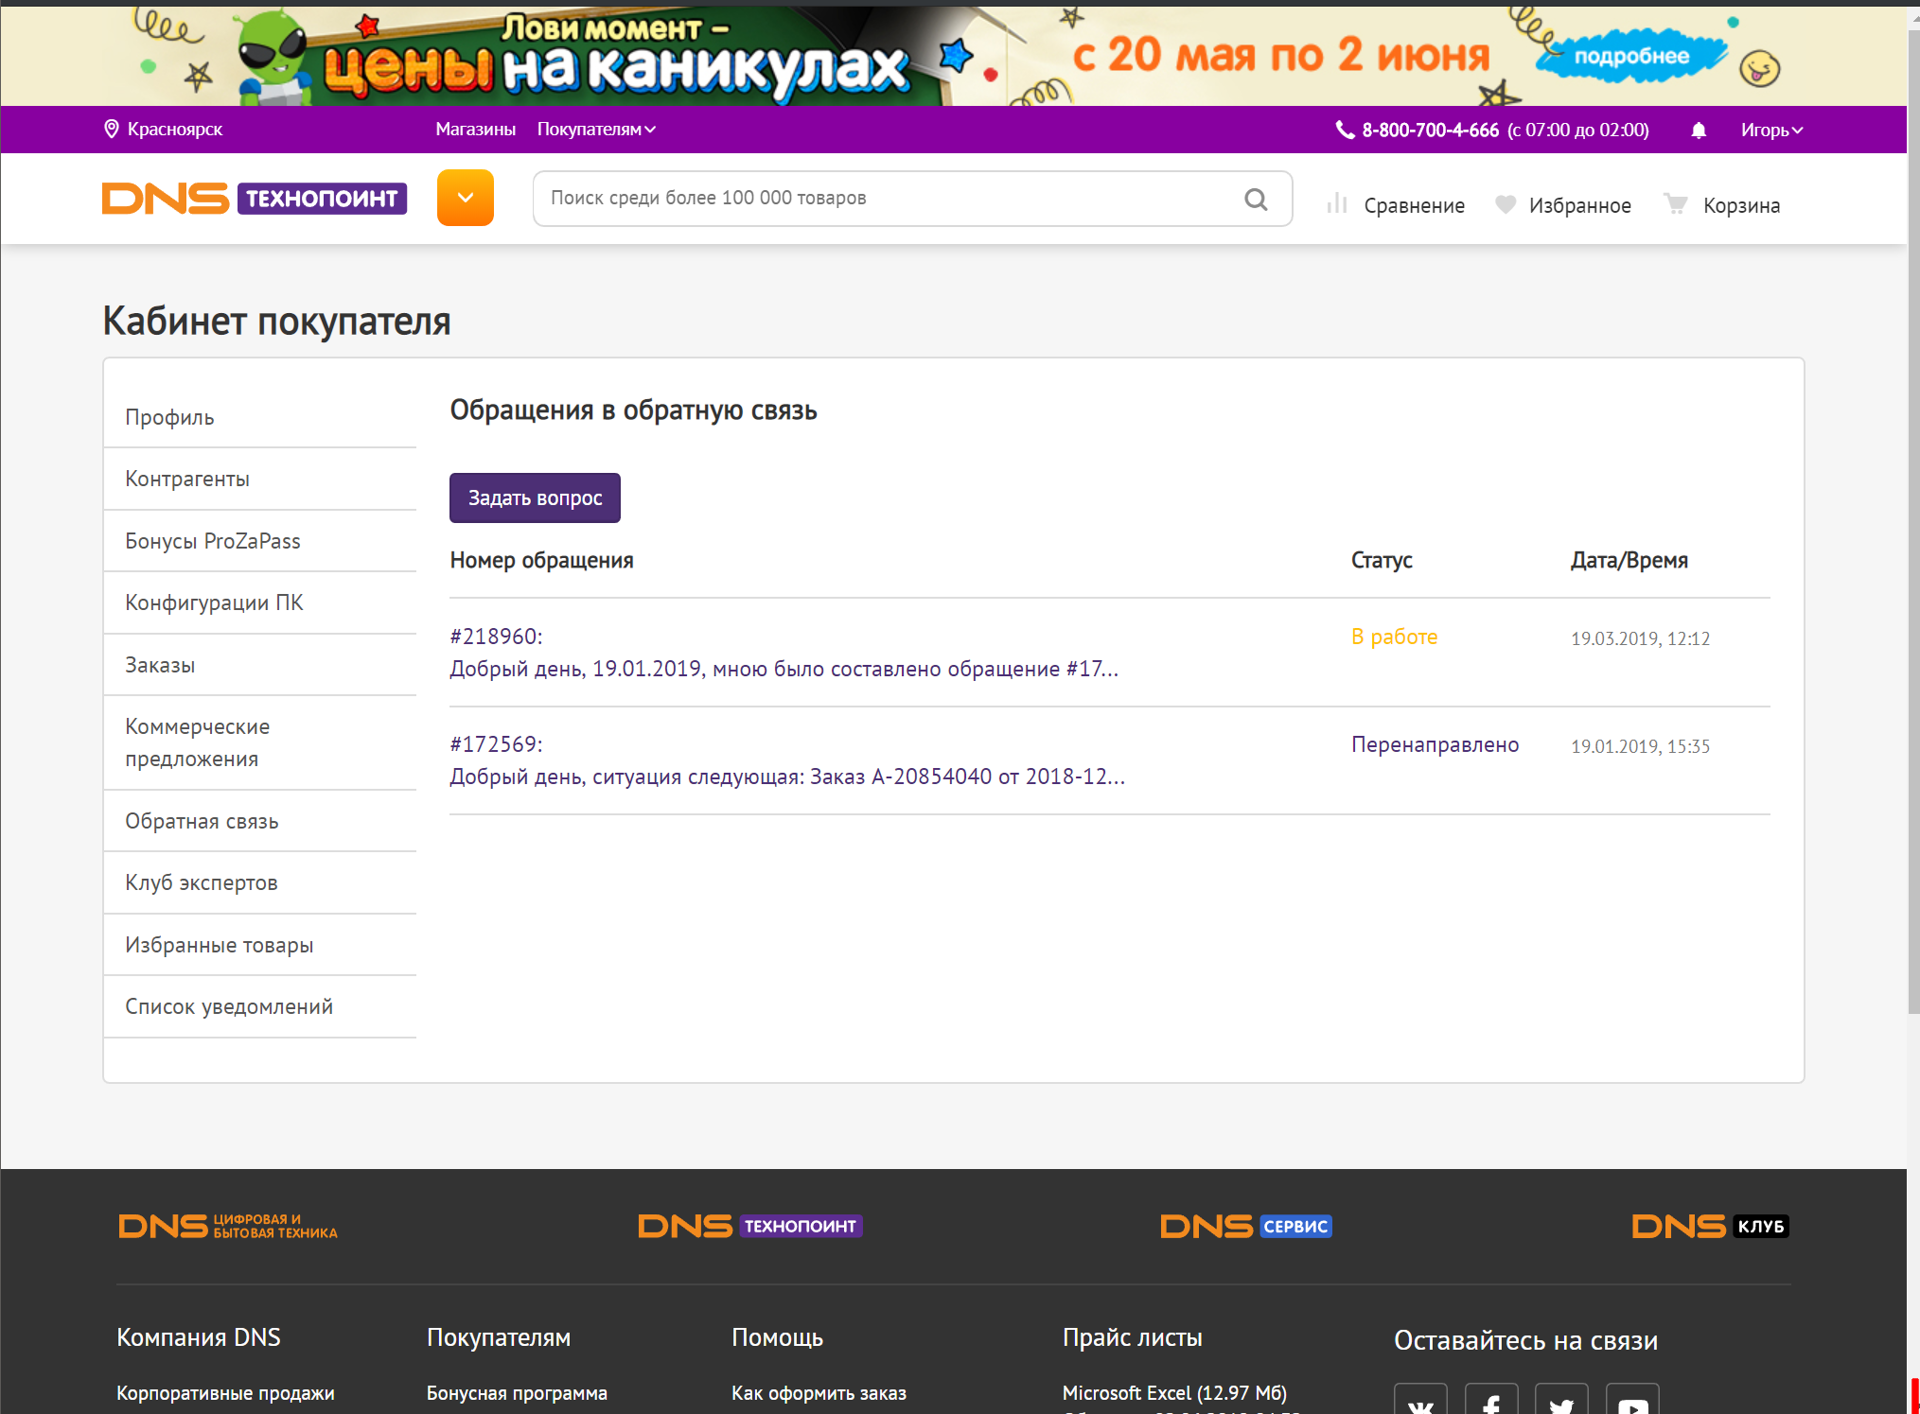Image resolution: width=1920 pixels, height=1414 pixels.
Task: Click the Задать вопрос button
Action: pos(535,498)
